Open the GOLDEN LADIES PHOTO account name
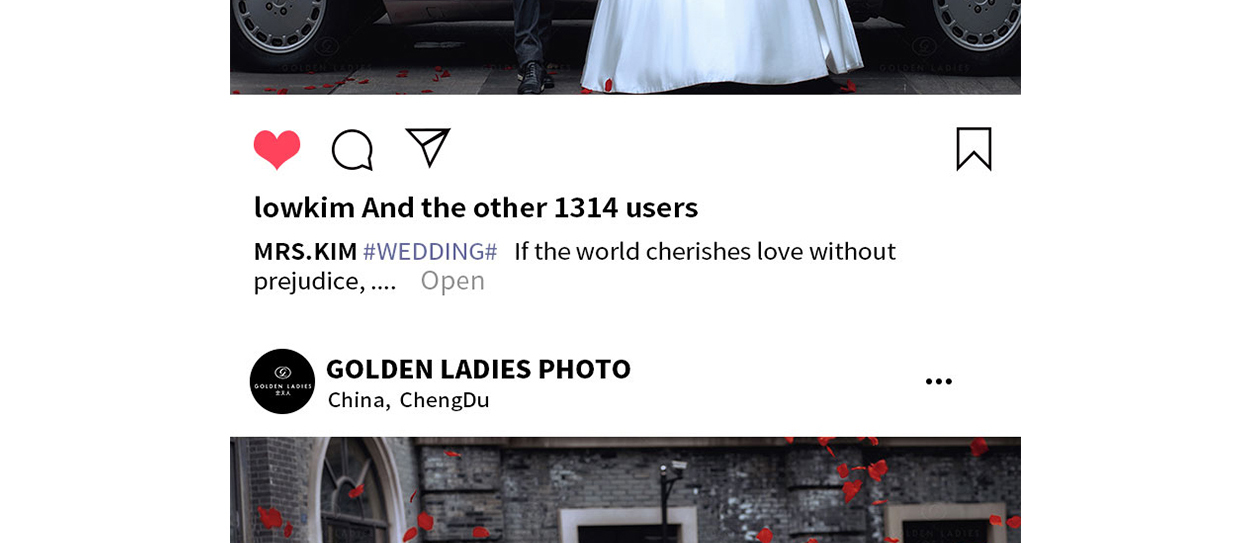Screen dimensions: 1250x543 click(x=478, y=368)
